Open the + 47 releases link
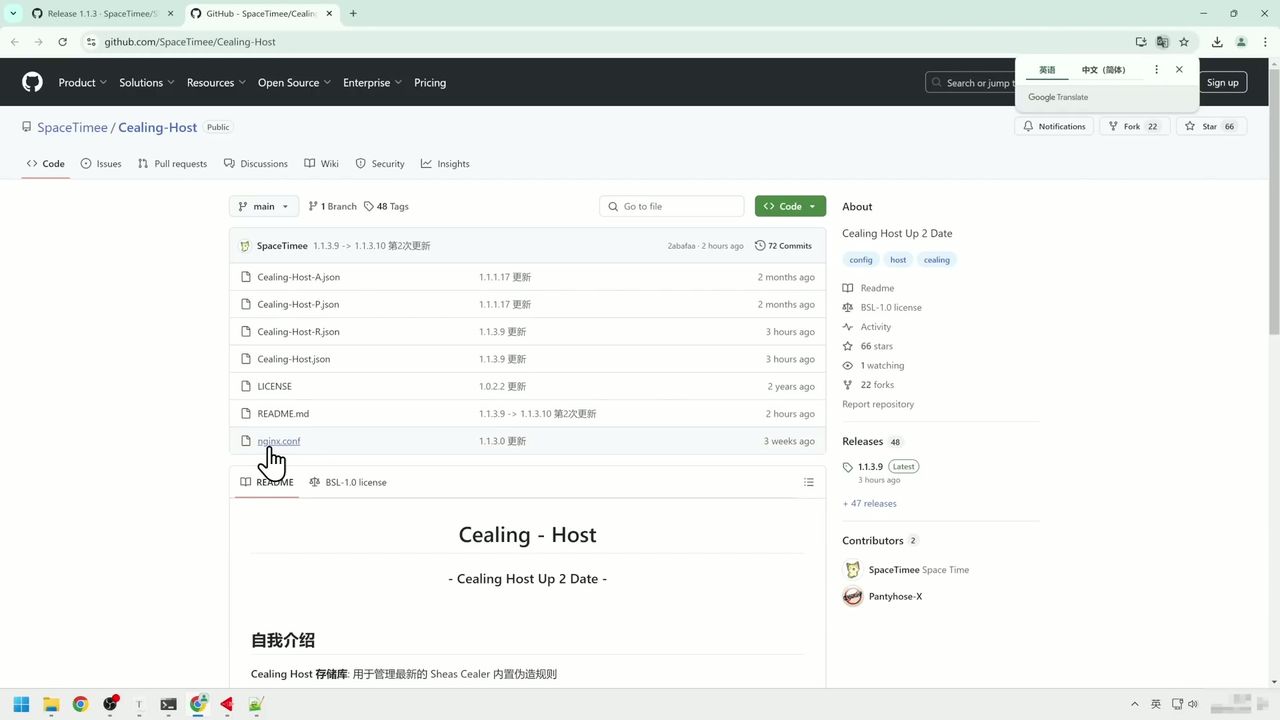This screenshot has width=1280, height=720. coord(869,504)
